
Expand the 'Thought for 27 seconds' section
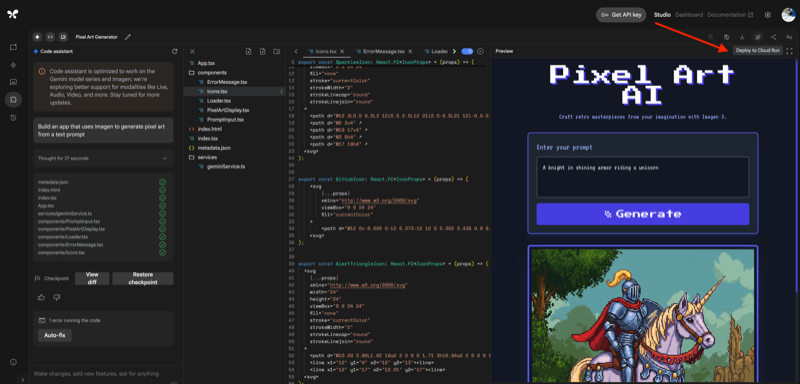tap(103, 158)
